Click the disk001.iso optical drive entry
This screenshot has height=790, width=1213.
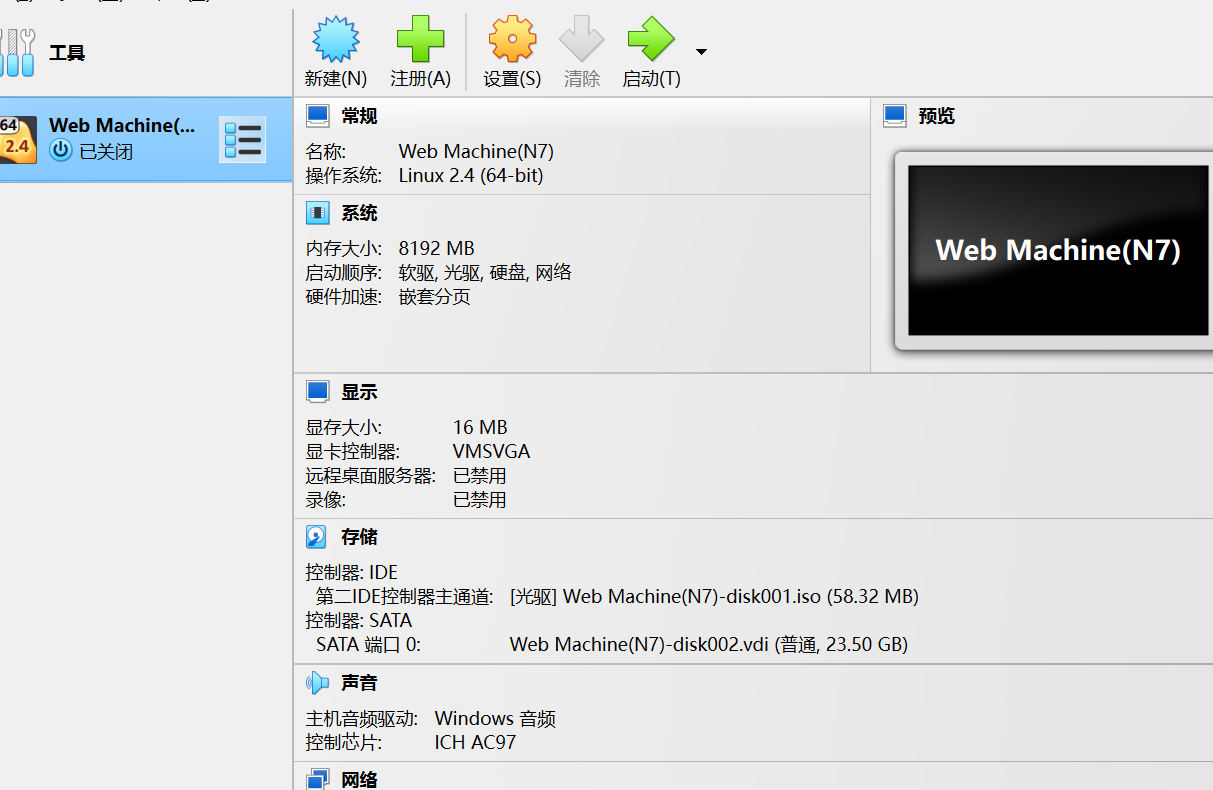(714, 597)
